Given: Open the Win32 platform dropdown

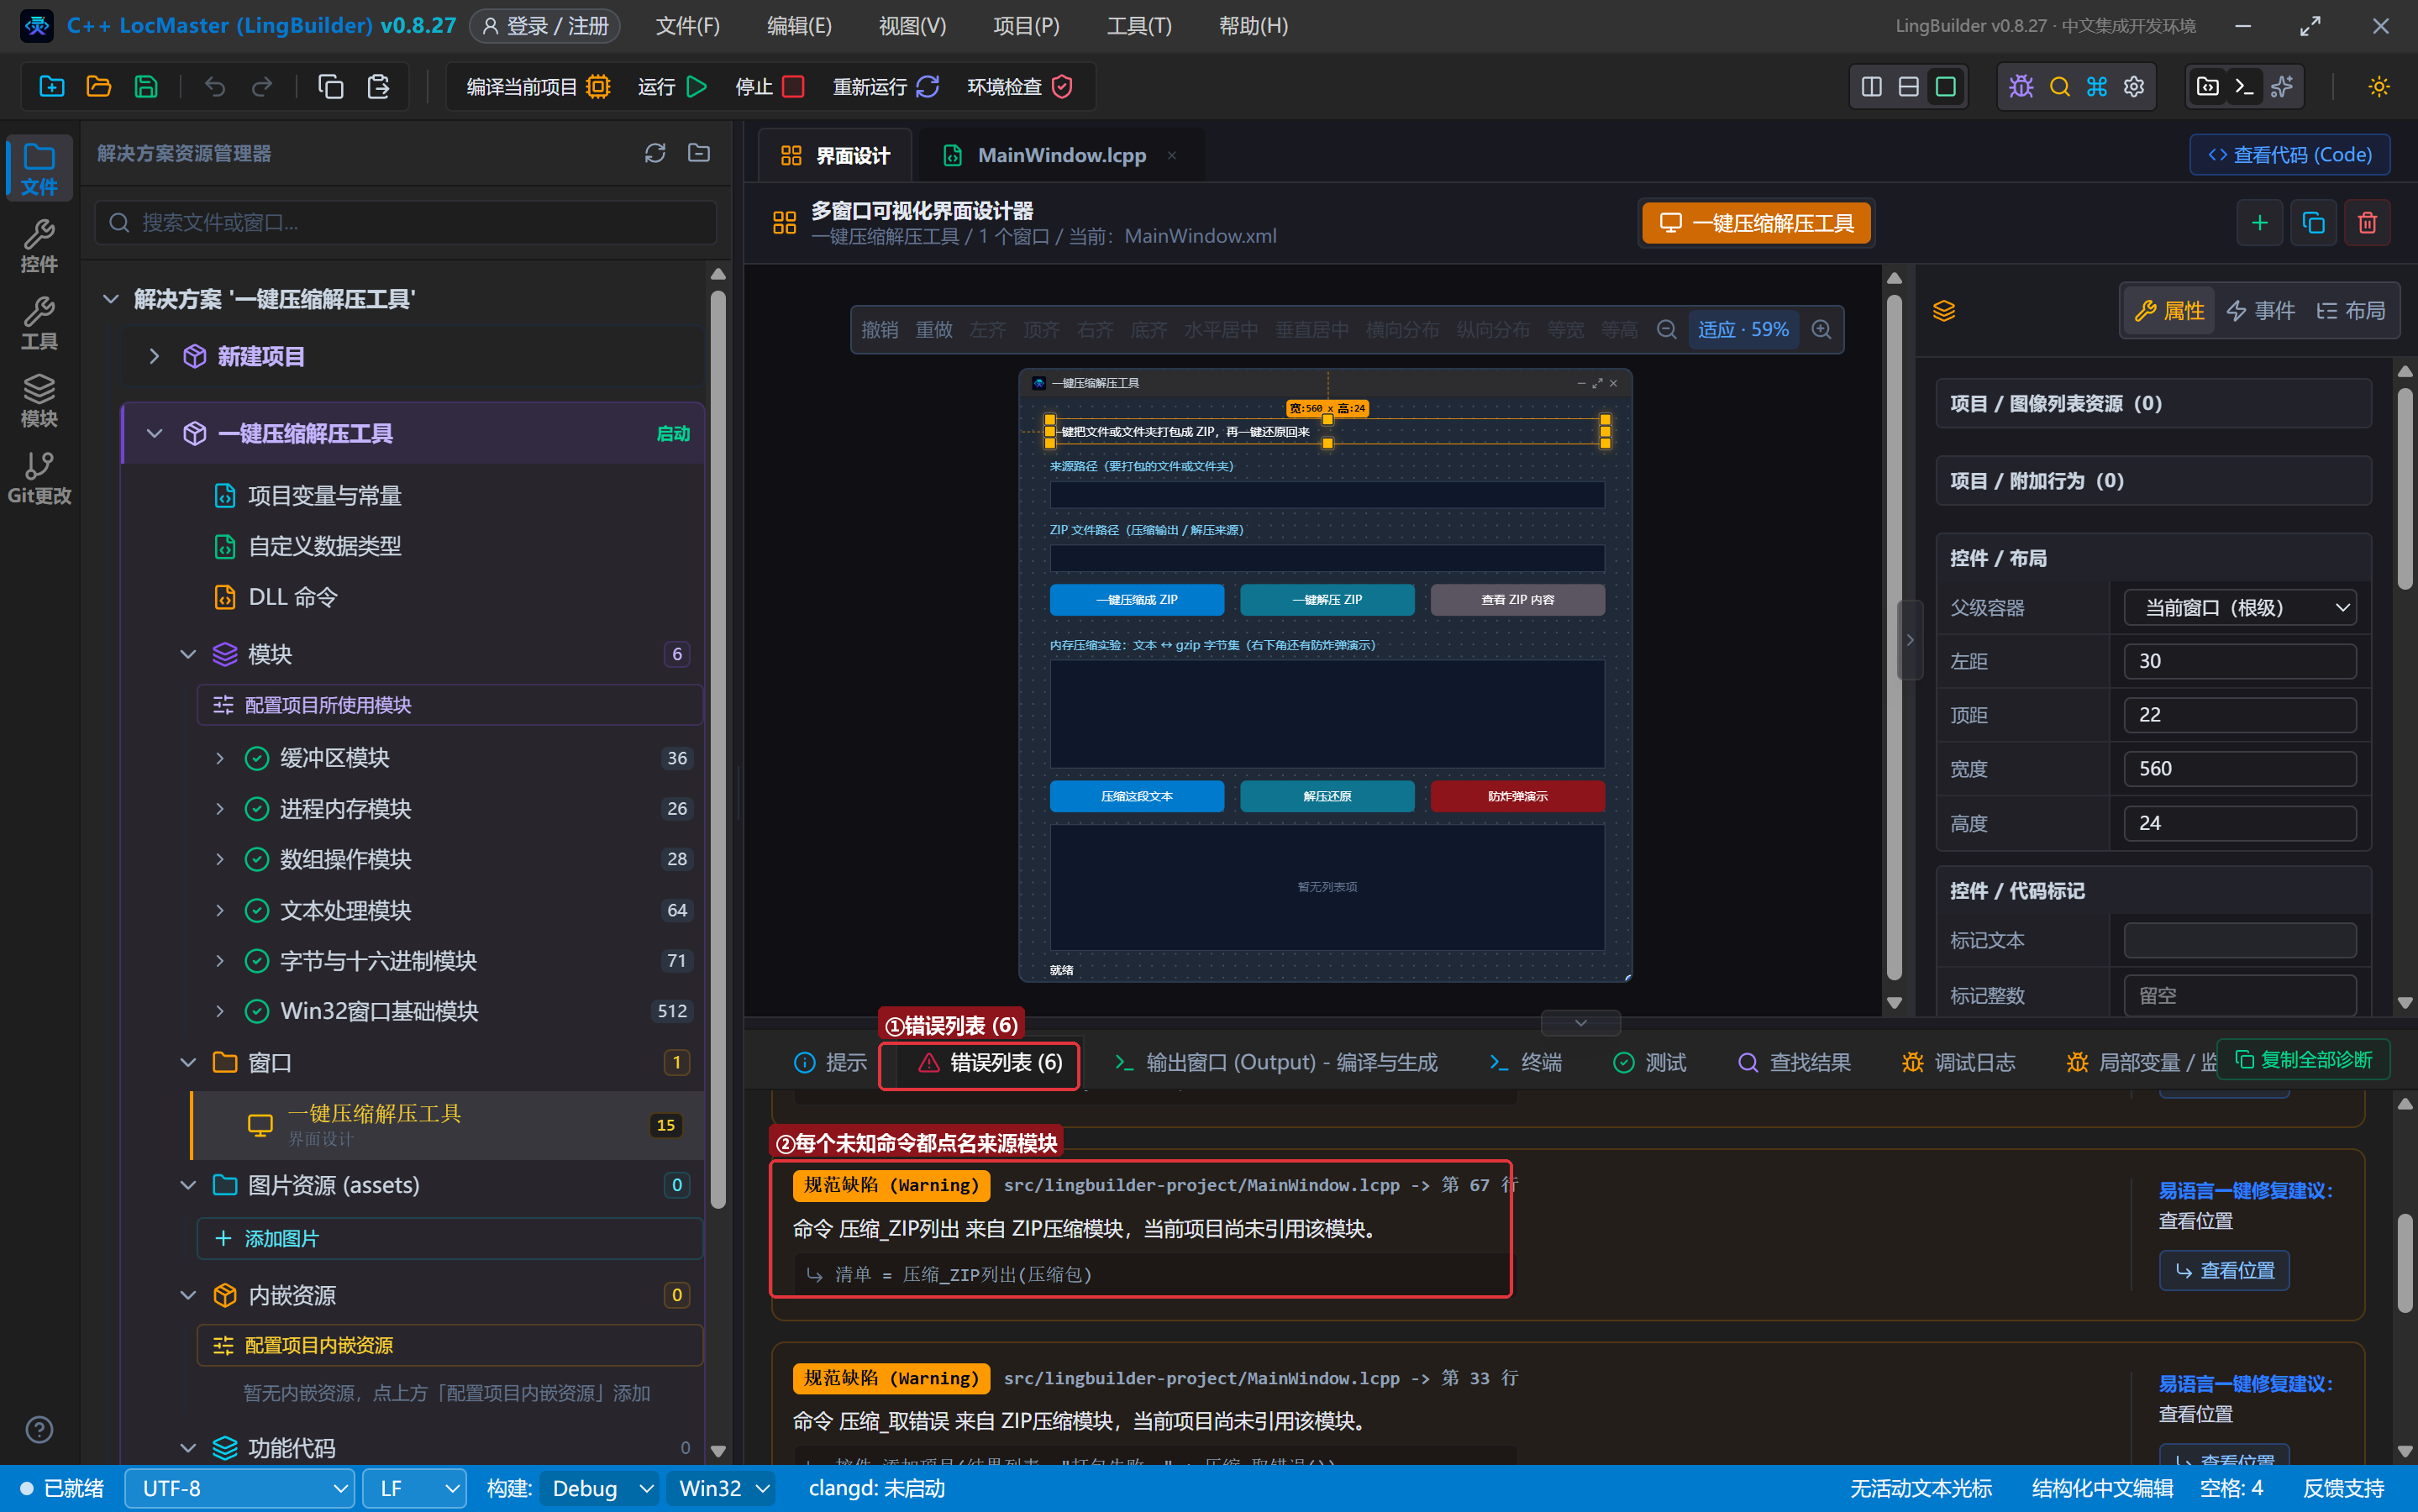Looking at the screenshot, I should (723, 1489).
